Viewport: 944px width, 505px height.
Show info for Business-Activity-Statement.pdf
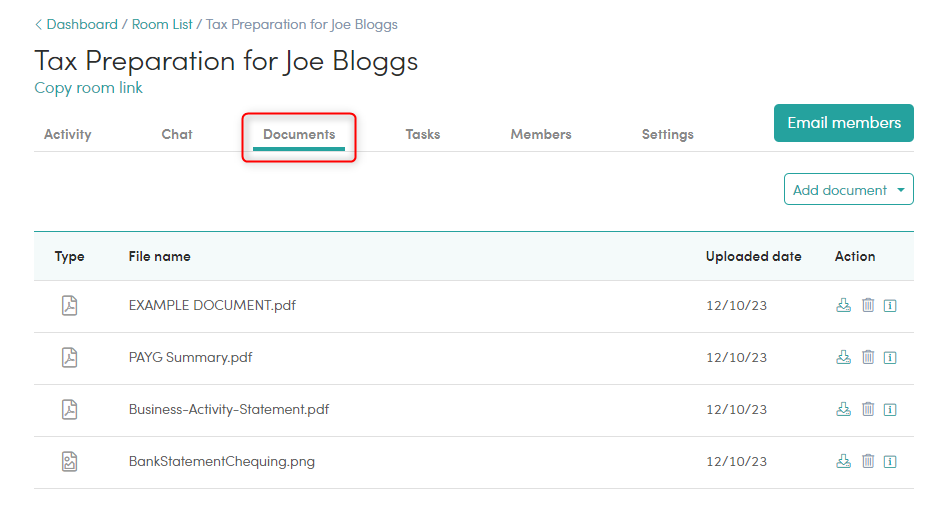(890, 409)
